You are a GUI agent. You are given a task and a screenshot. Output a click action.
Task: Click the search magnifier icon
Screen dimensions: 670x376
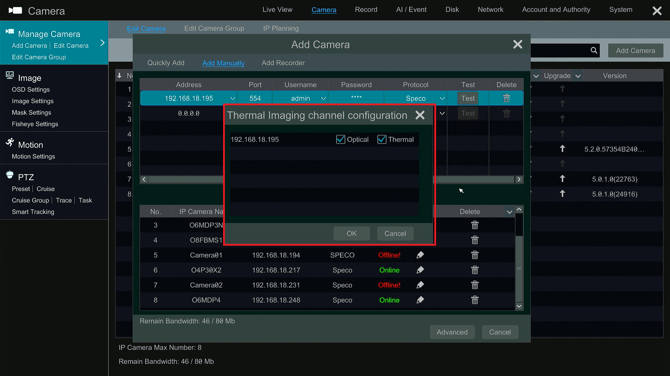point(594,50)
